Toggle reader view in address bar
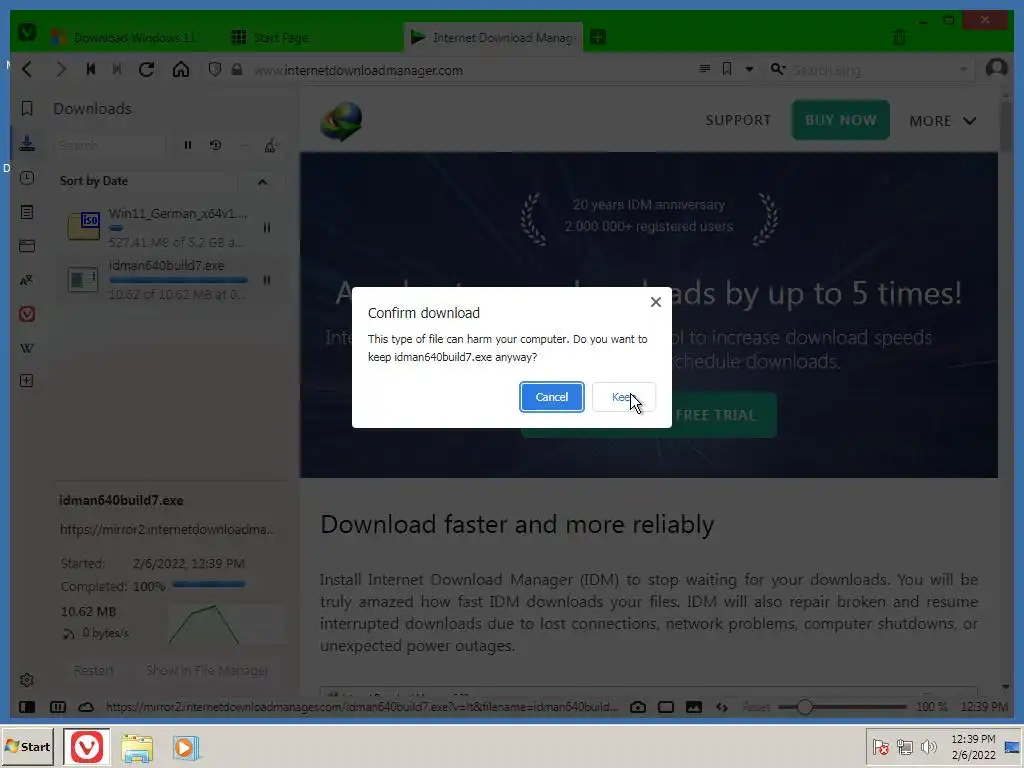This screenshot has width=1024, height=768. point(705,69)
